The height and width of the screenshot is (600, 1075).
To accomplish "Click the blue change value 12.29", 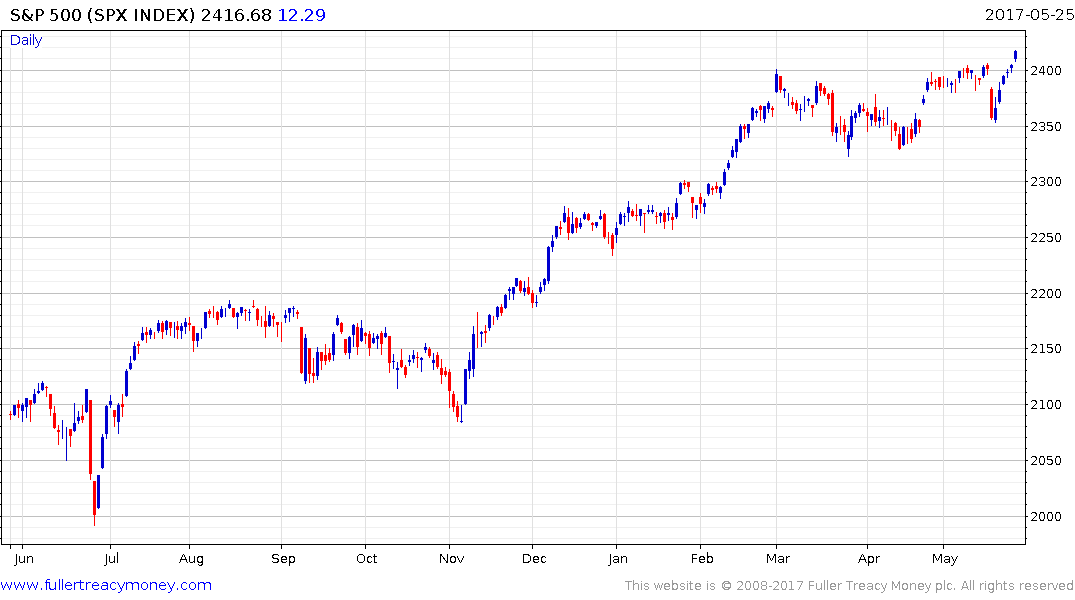I will tap(302, 15).
